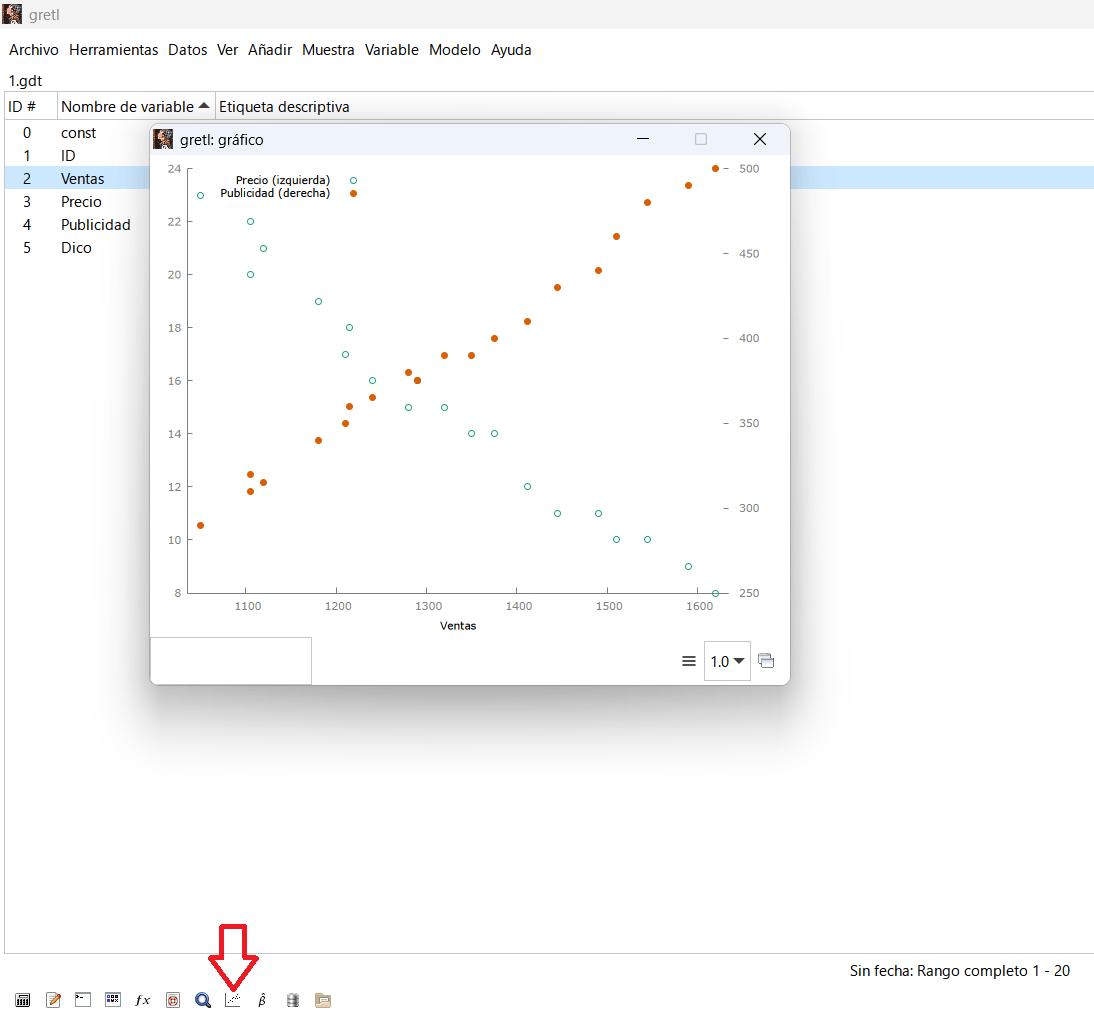This screenshot has height=1020, width=1094.
Task: Open the calculator tool icon
Action: point(22,1000)
